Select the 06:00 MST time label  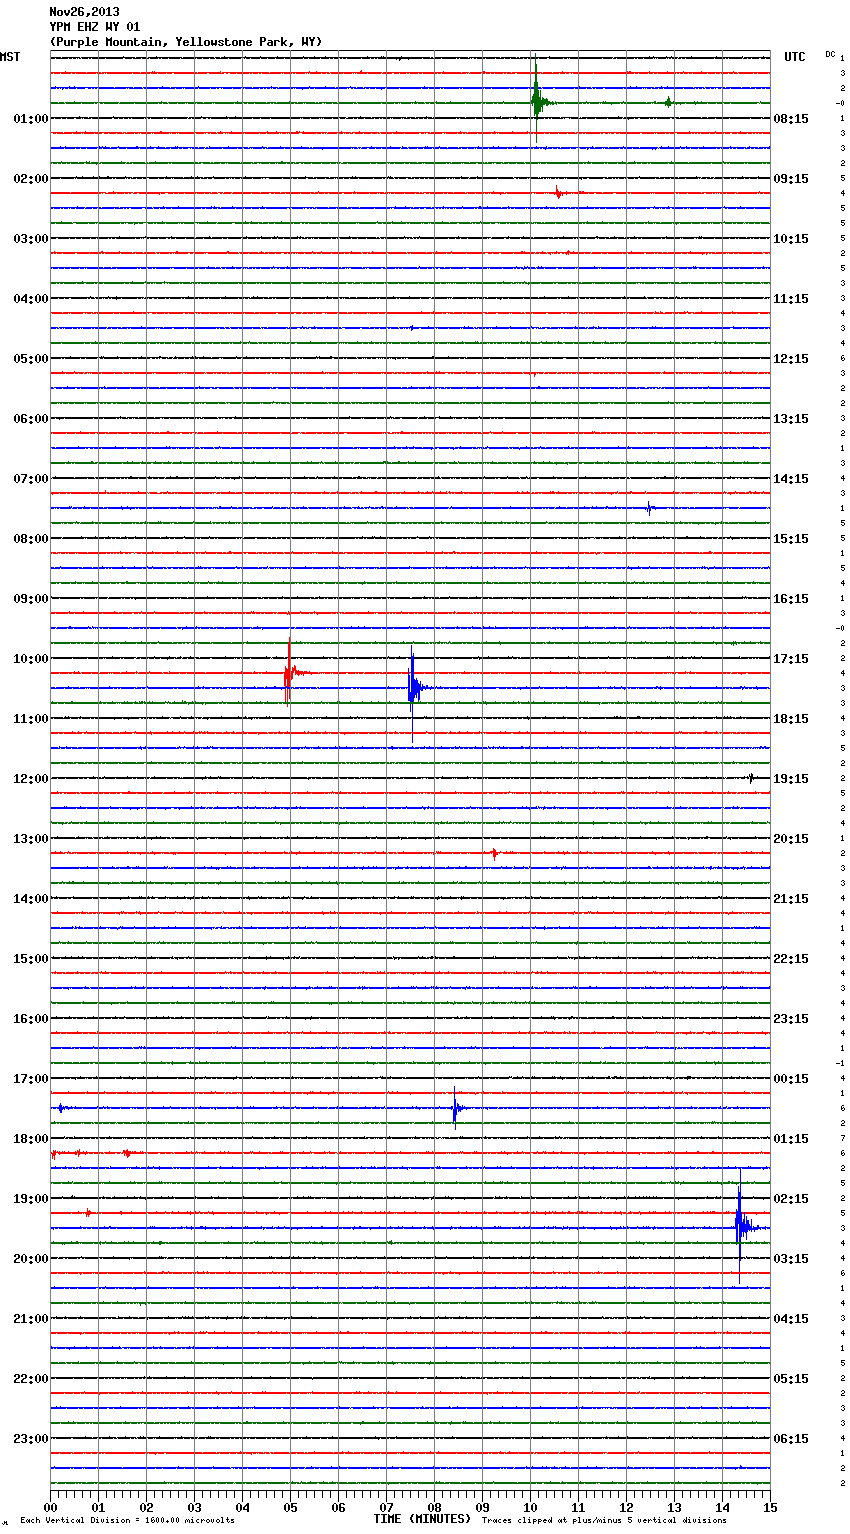pyautogui.click(x=30, y=418)
